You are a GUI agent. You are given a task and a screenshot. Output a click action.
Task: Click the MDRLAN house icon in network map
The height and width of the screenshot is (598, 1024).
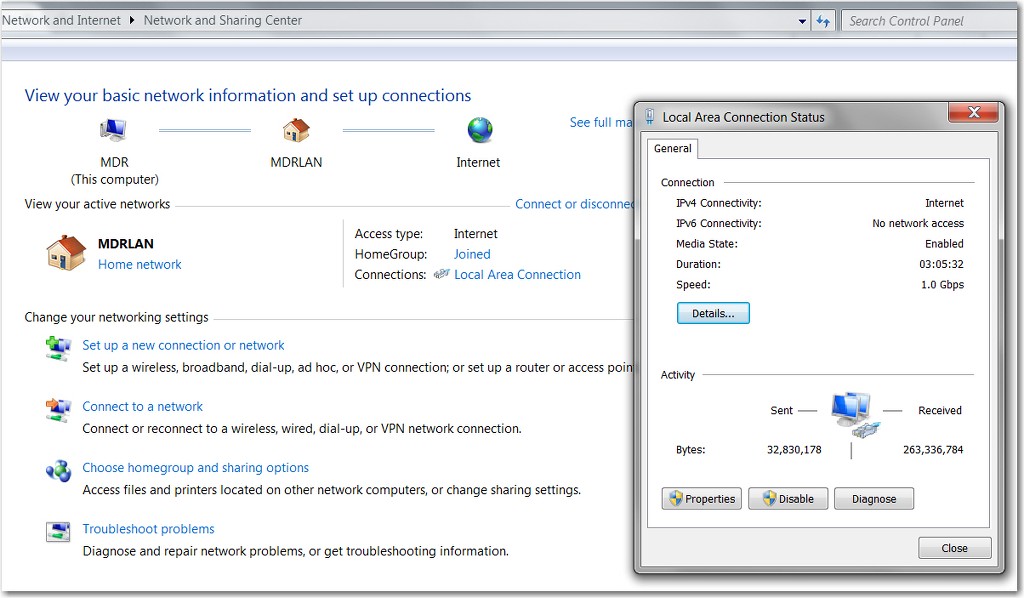[296, 130]
